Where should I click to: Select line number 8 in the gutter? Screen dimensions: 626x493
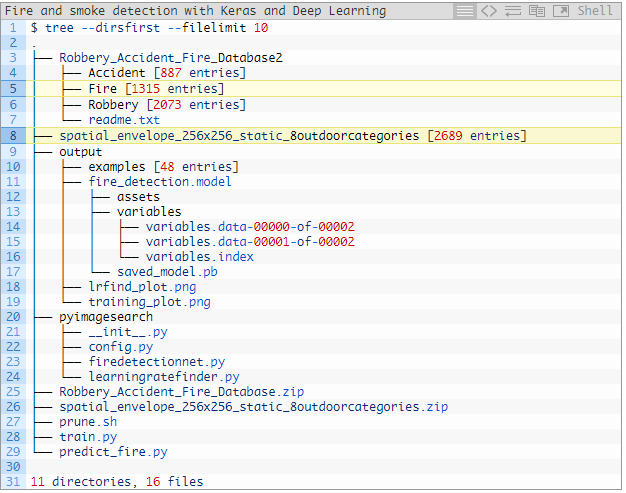(13, 136)
